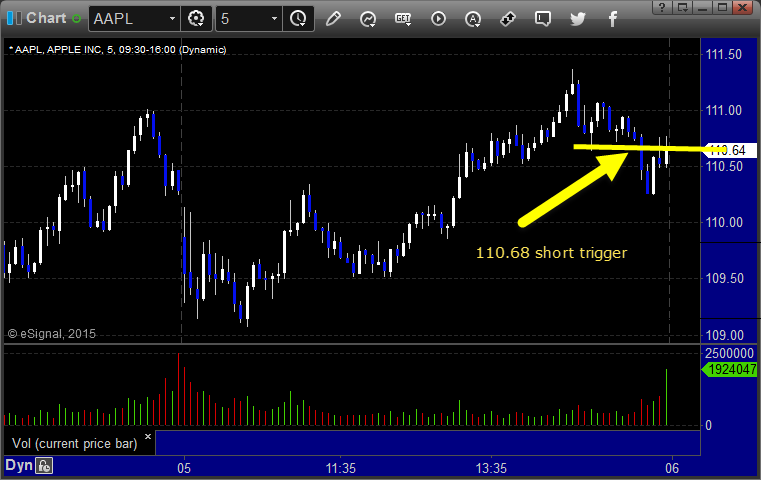
Task: Open the AAPL symbol dropdown arrow
Action: [172, 19]
